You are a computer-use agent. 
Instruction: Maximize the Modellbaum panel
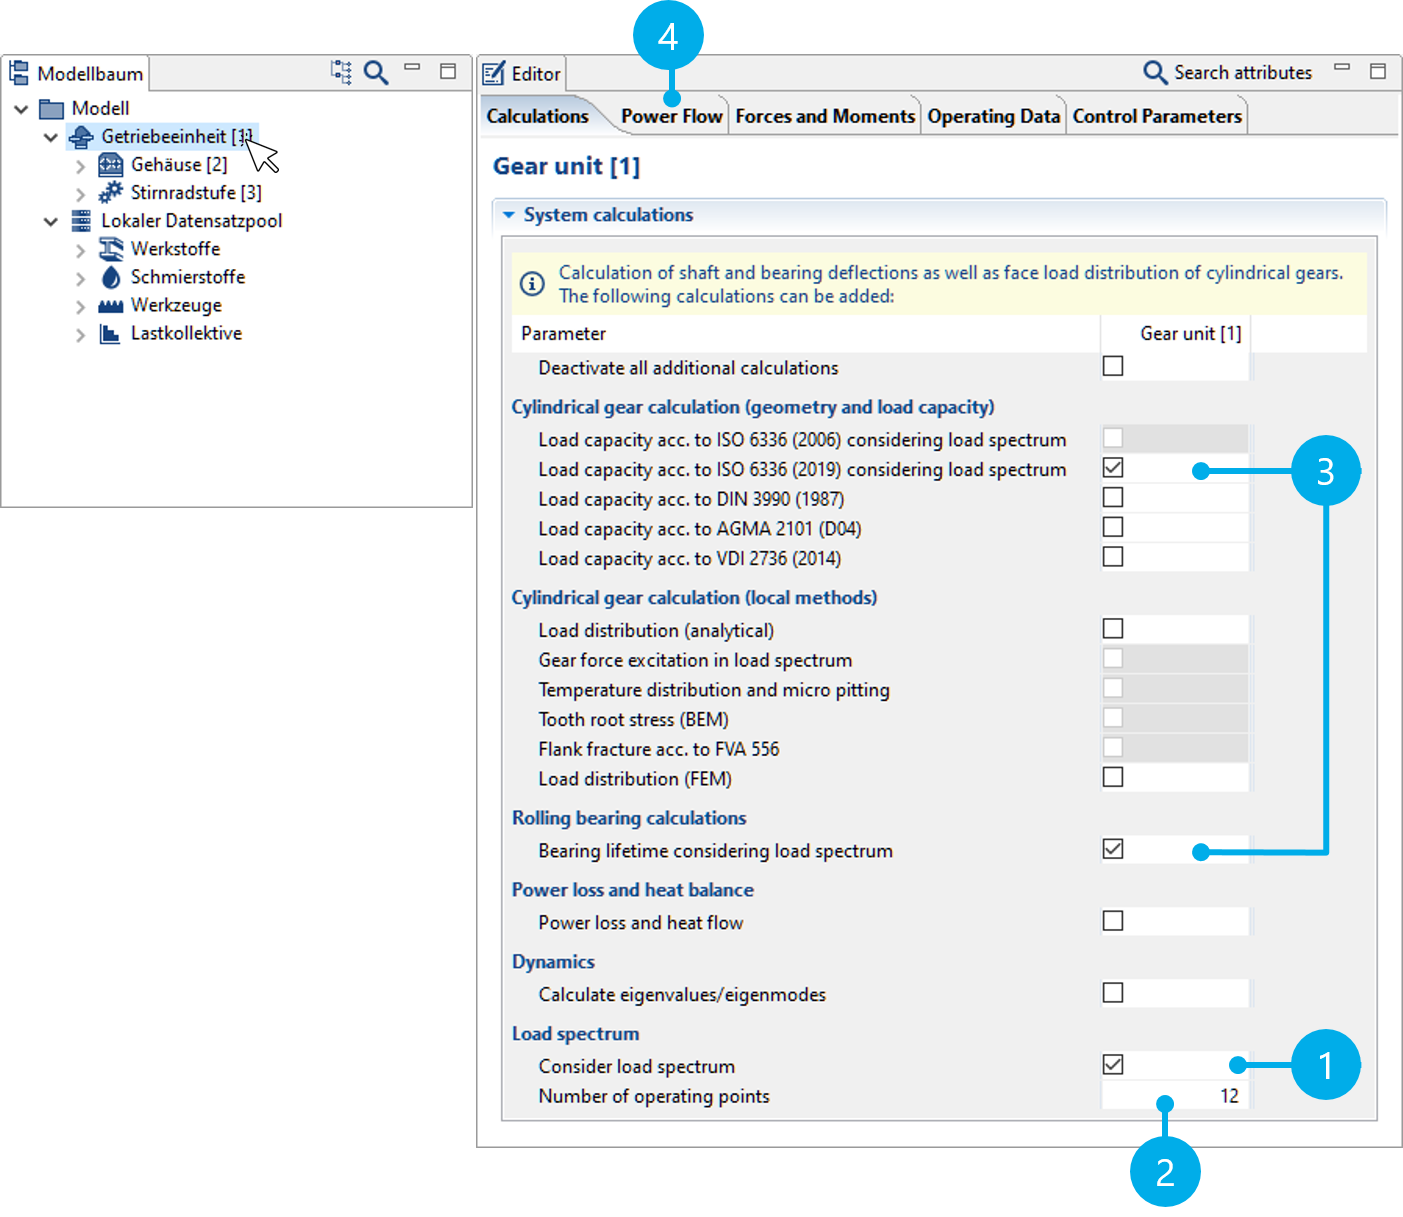click(448, 71)
